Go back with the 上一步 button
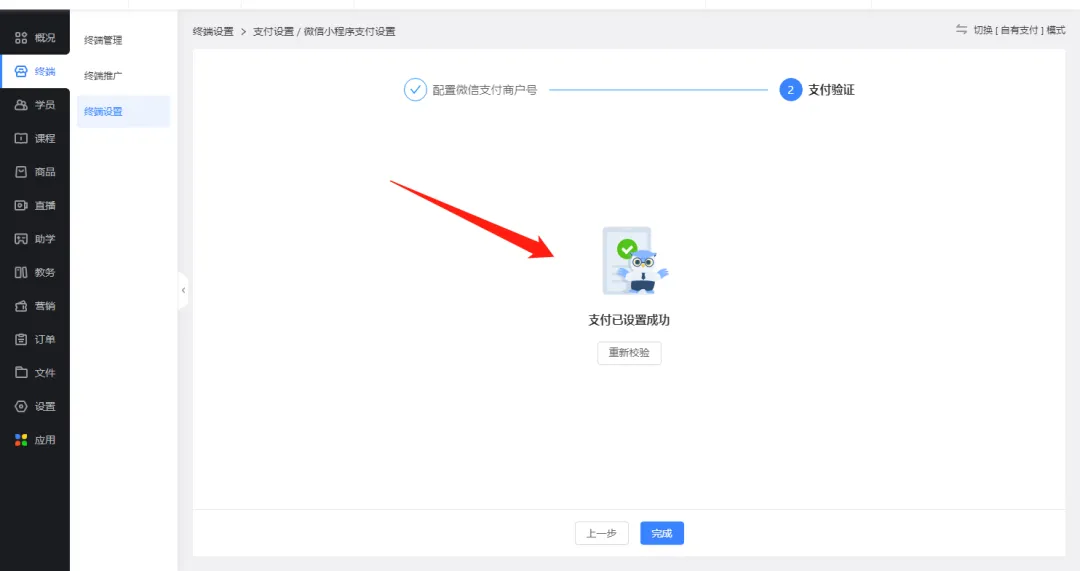This screenshot has width=1080, height=571. (x=601, y=534)
